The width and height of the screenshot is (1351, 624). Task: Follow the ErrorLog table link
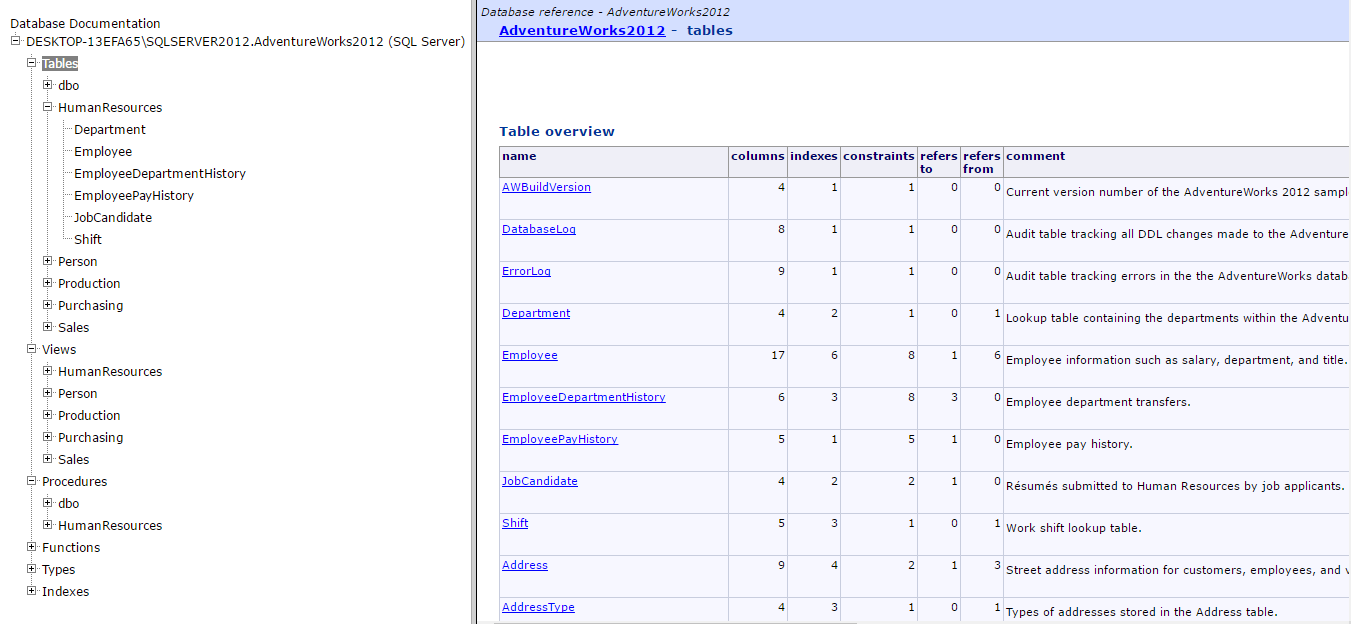click(526, 270)
